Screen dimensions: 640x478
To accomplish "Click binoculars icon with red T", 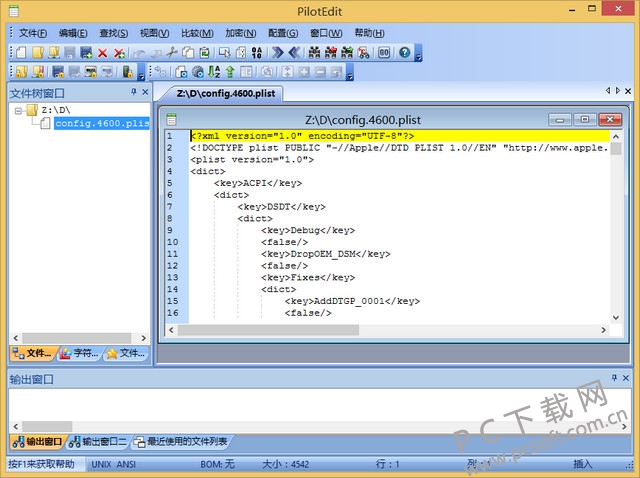I will pos(363,53).
